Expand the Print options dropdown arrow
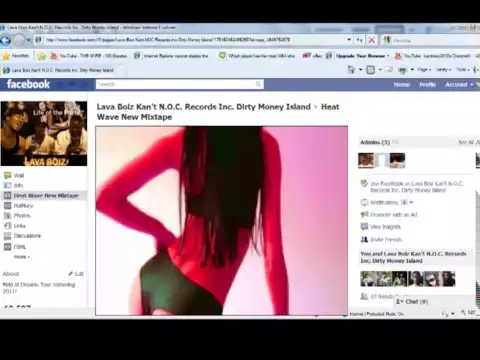 pos(412,70)
